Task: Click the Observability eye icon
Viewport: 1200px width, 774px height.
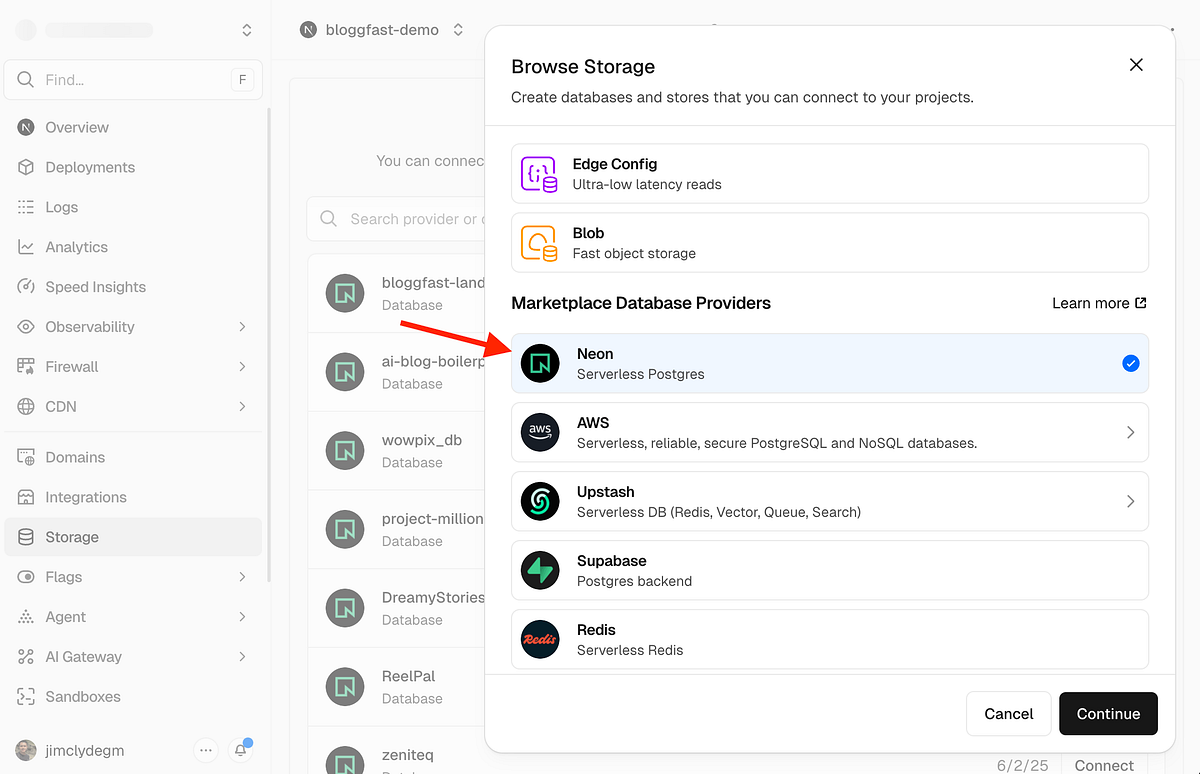Action: 26,327
